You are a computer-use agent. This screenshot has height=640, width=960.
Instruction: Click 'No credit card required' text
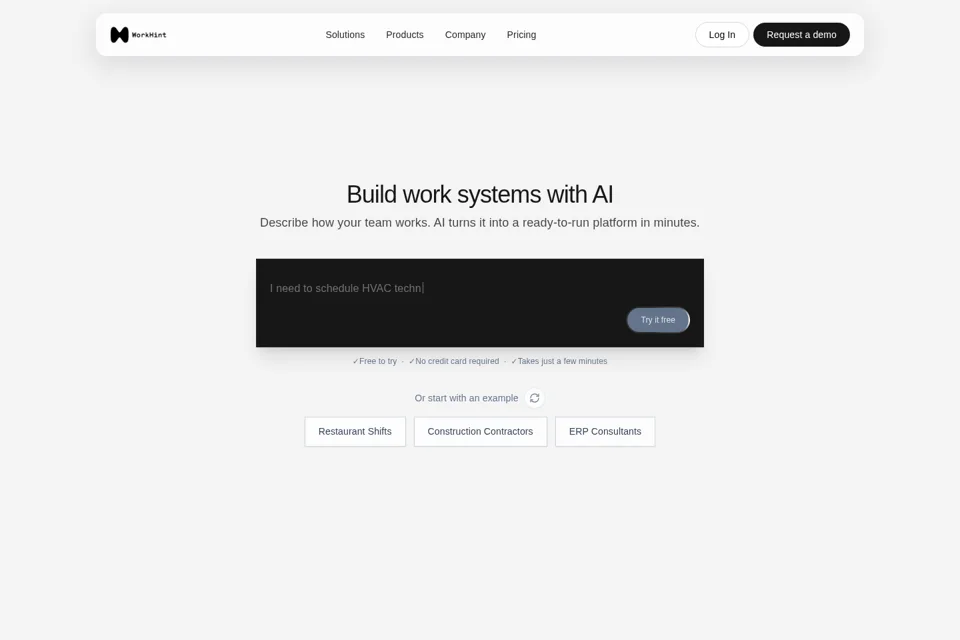coord(457,361)
